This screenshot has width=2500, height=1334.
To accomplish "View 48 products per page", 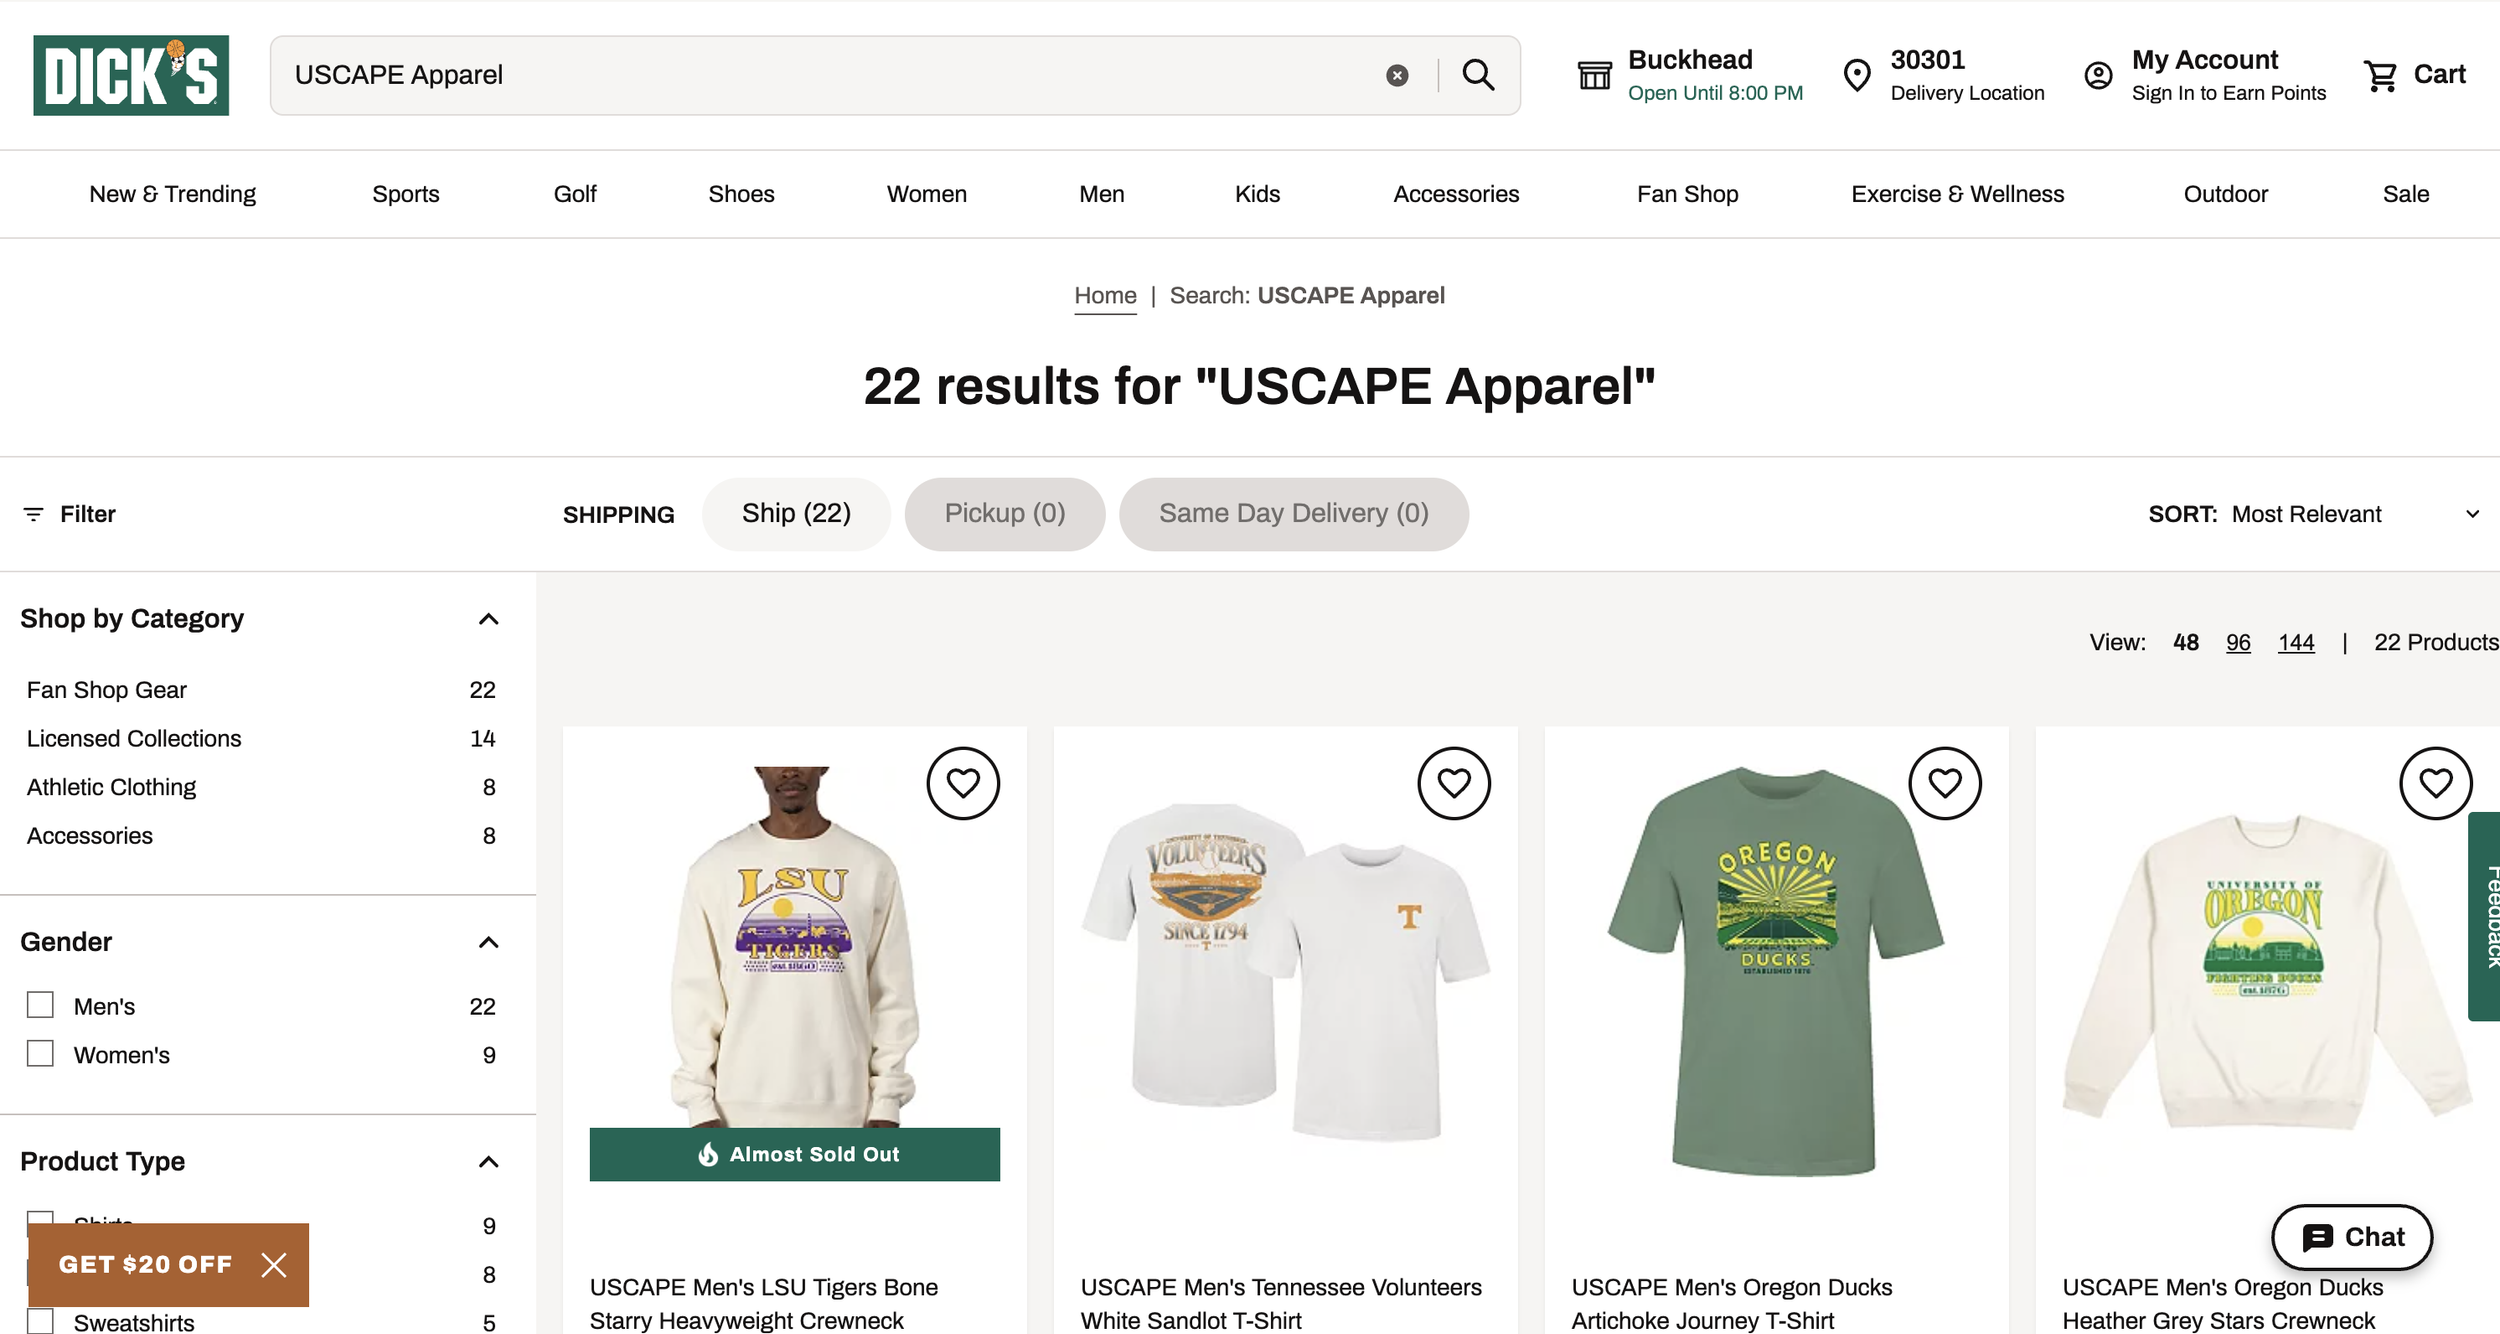I will pos(2186,642).
